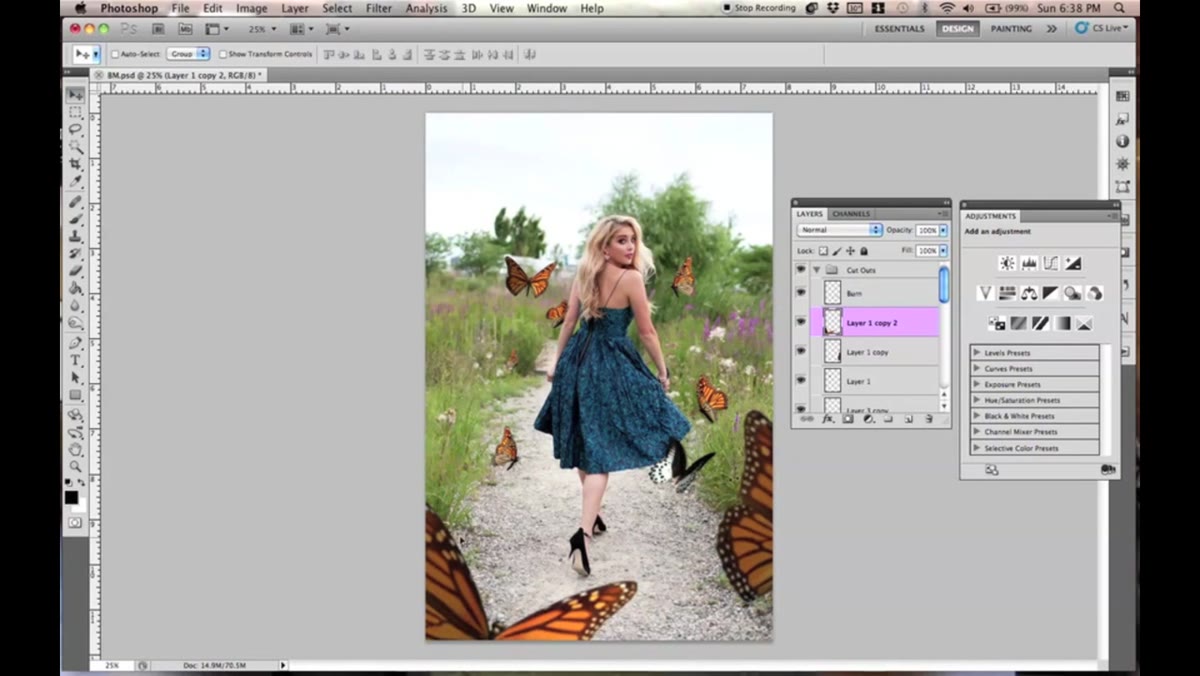
Task: Select the Clone Stamp tool
Action: point(75,236)
